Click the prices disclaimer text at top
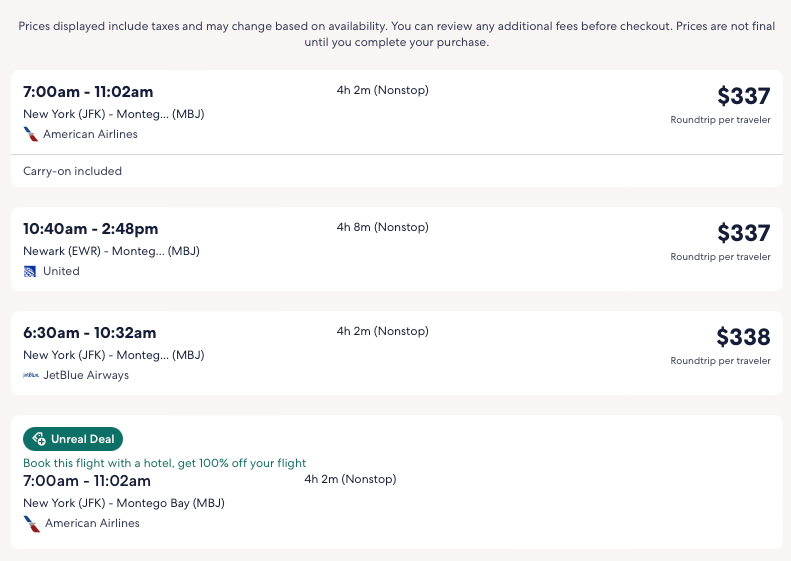This screenshot has width=791, height=561. 396,34
